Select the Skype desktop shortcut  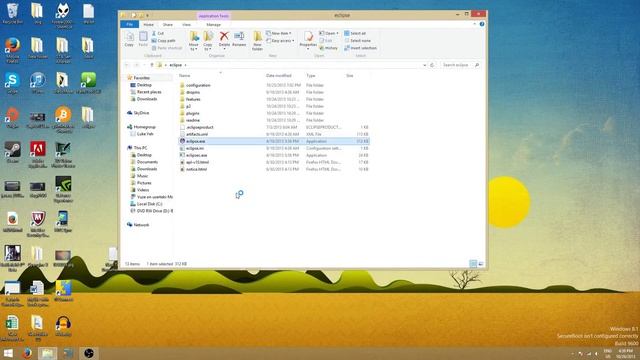point(12,83)
